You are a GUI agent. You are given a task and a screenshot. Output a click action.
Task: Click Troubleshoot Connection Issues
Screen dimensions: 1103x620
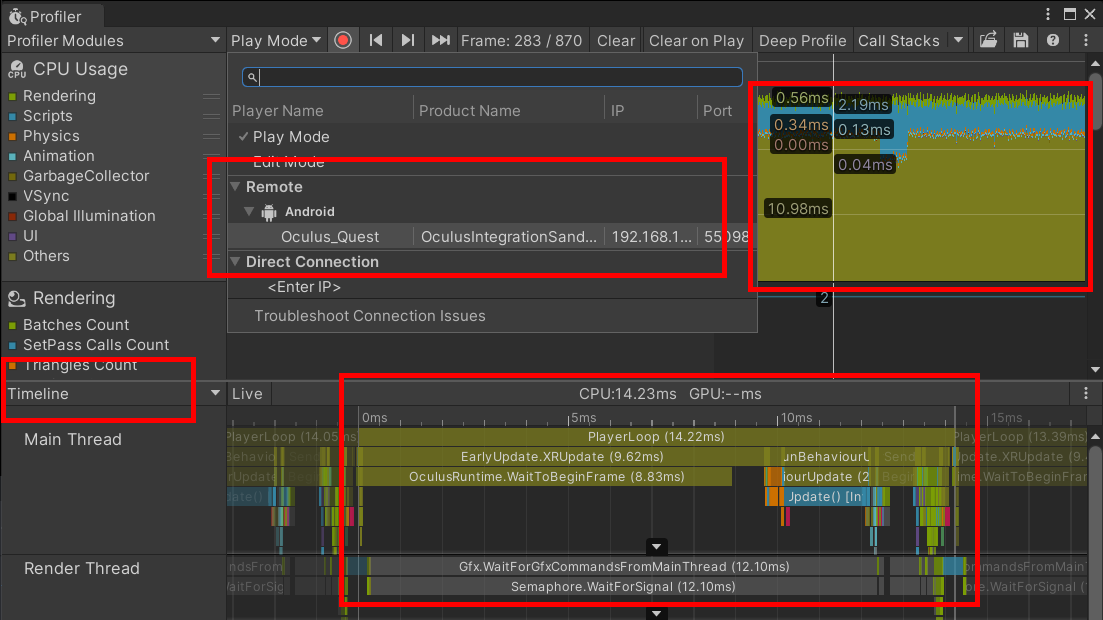369,316
